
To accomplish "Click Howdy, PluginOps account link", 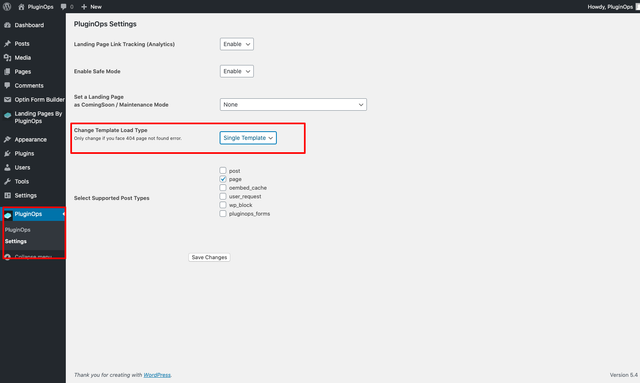I will [610, 7].
